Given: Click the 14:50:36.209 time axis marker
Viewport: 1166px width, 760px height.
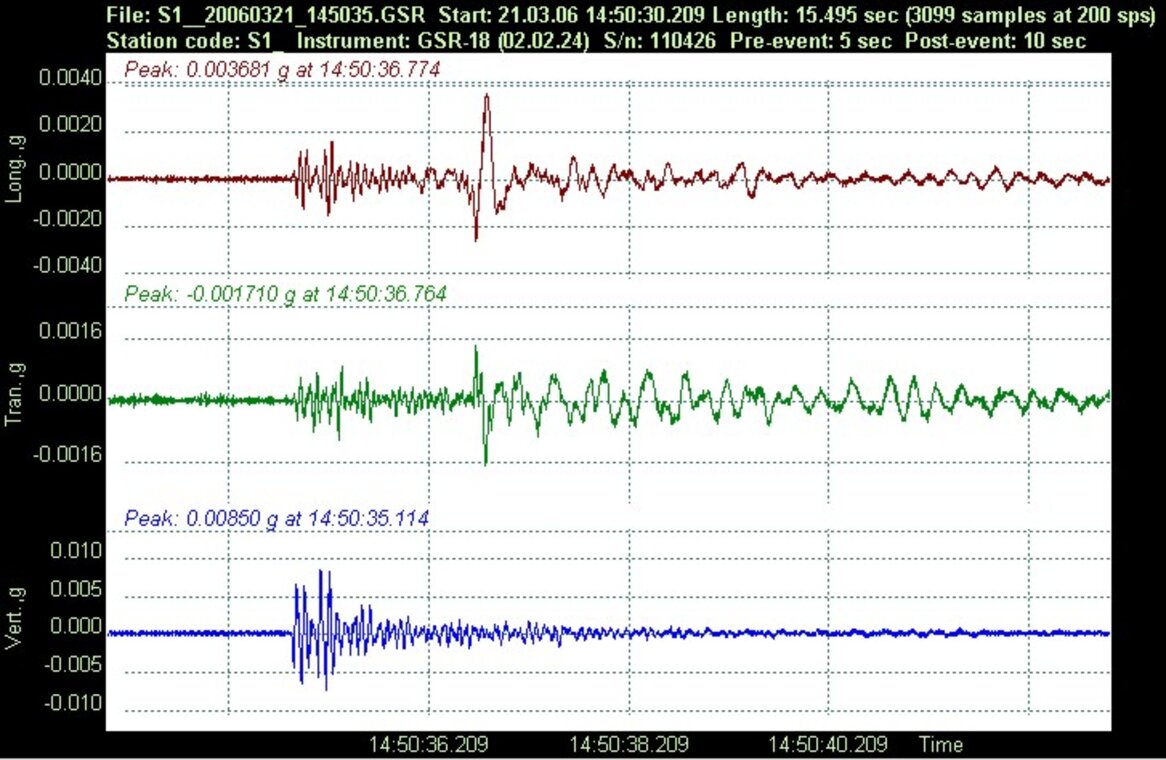Looking at the screenshot, I should [x=429, y=744].
